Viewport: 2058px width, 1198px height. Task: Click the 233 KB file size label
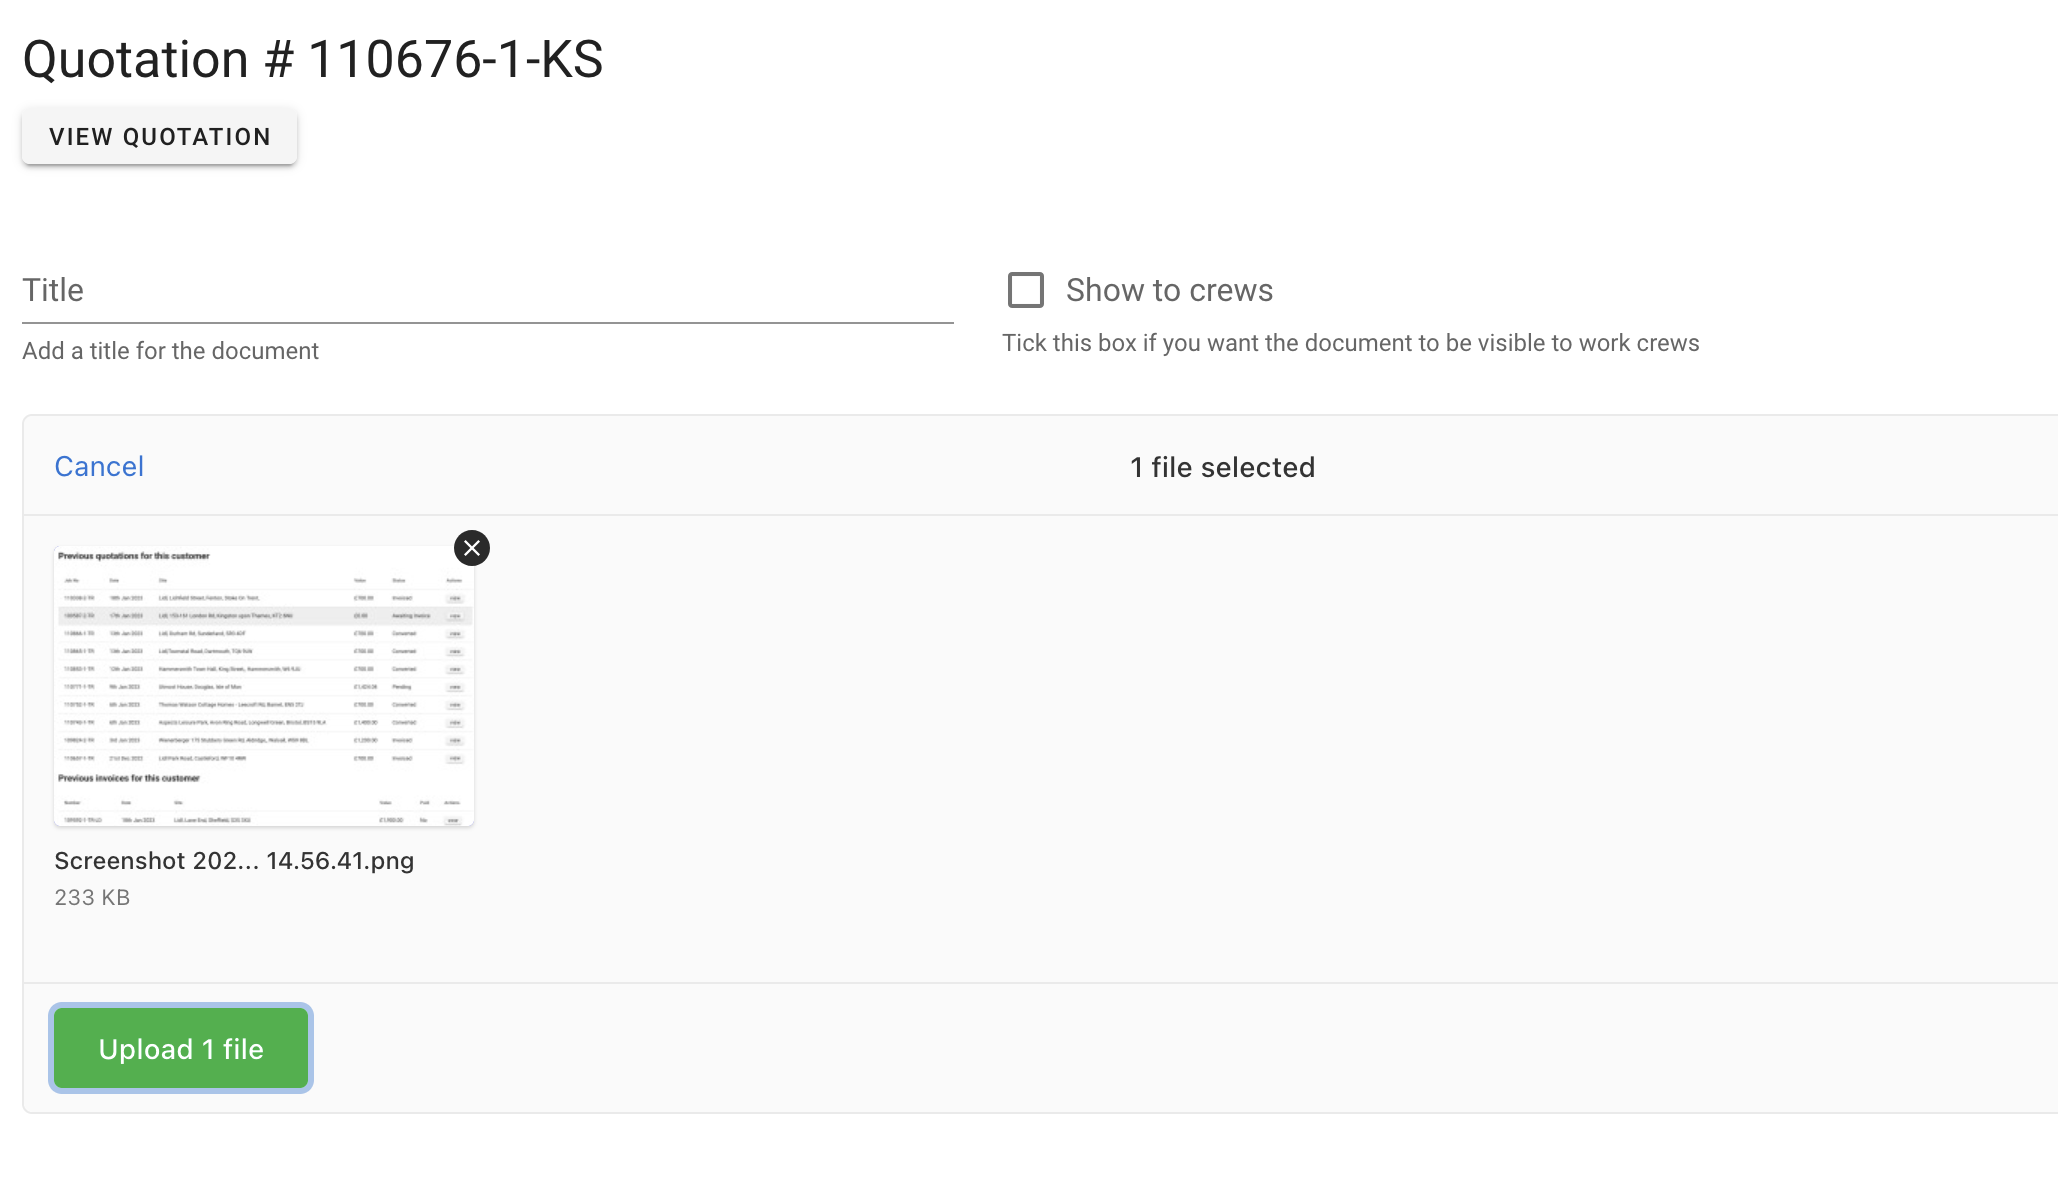(x=92, y=897)
